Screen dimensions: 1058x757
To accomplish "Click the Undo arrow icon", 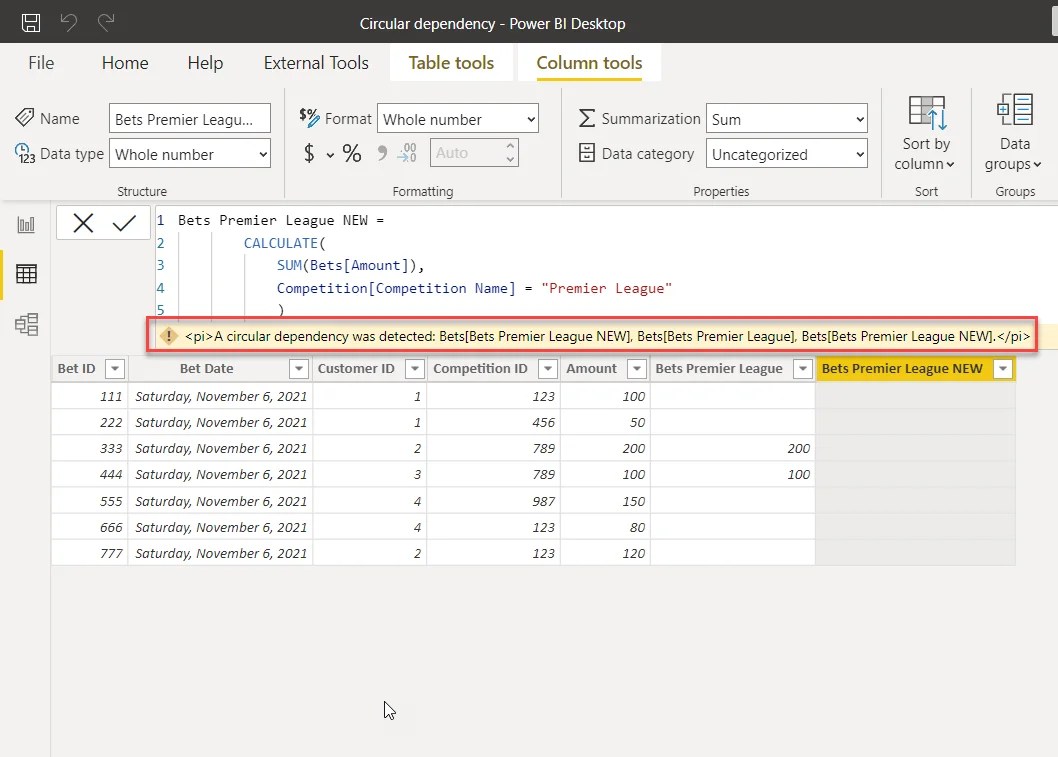I will [x=68, y=22].
